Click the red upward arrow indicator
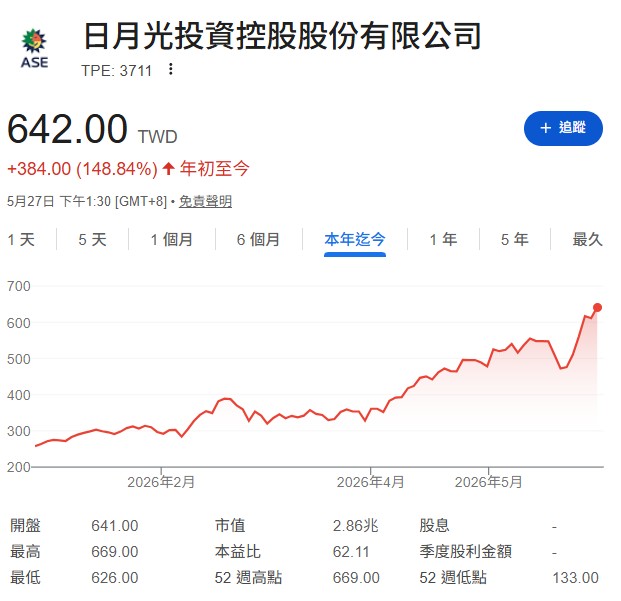 pos(168,169)
